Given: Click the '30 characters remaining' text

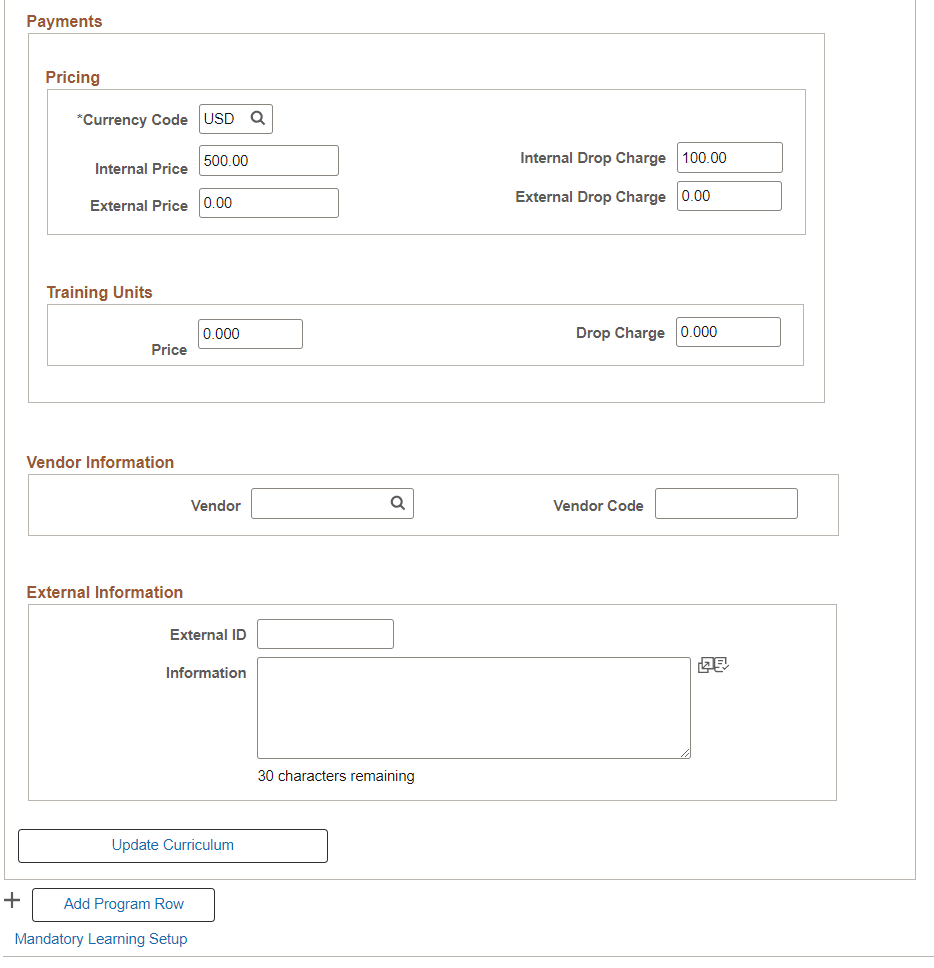Looking at the screenshot, I should (x=336, y=776).
